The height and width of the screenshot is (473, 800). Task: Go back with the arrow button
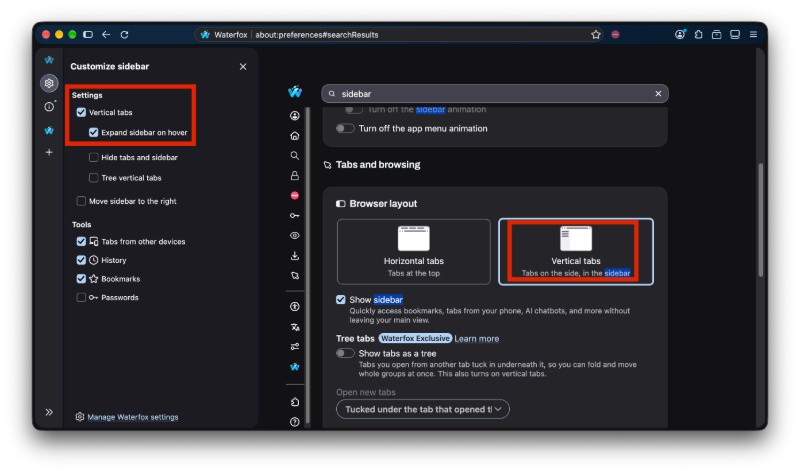coord(106,35)
